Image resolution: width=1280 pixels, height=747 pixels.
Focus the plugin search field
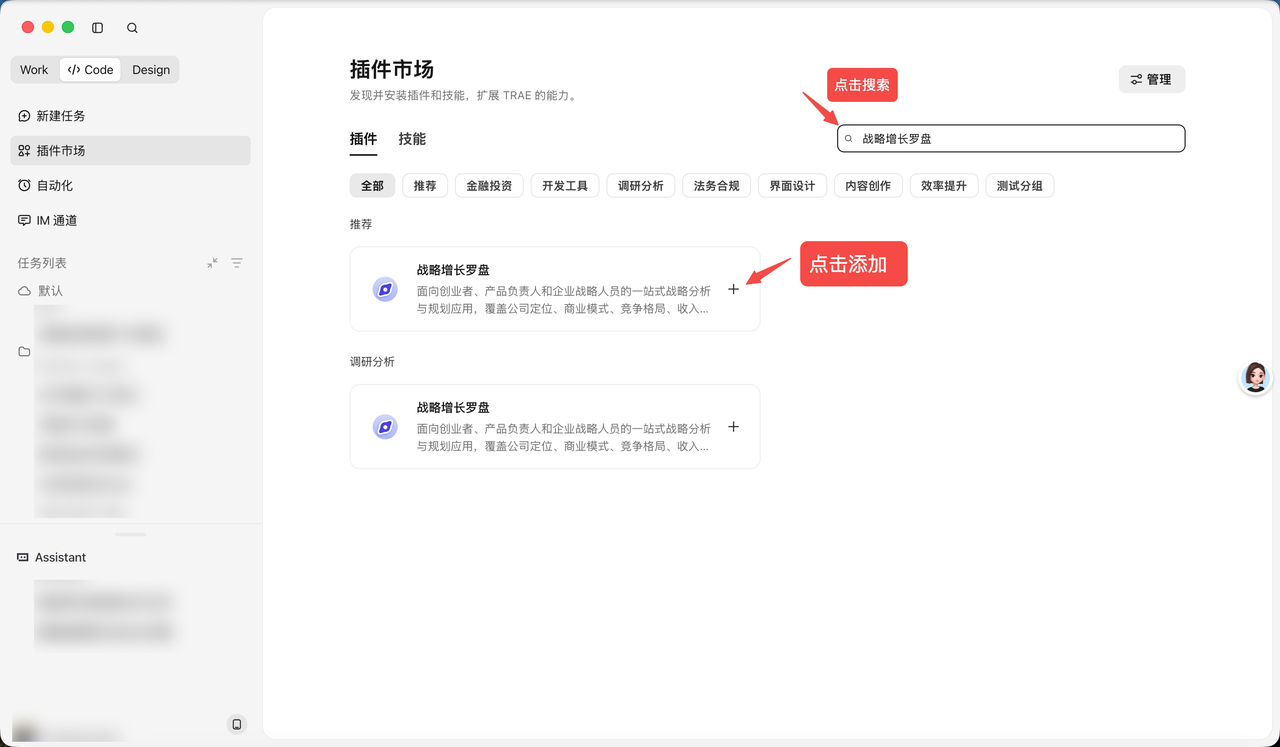pyautogui.click(x=1011, y=139)
